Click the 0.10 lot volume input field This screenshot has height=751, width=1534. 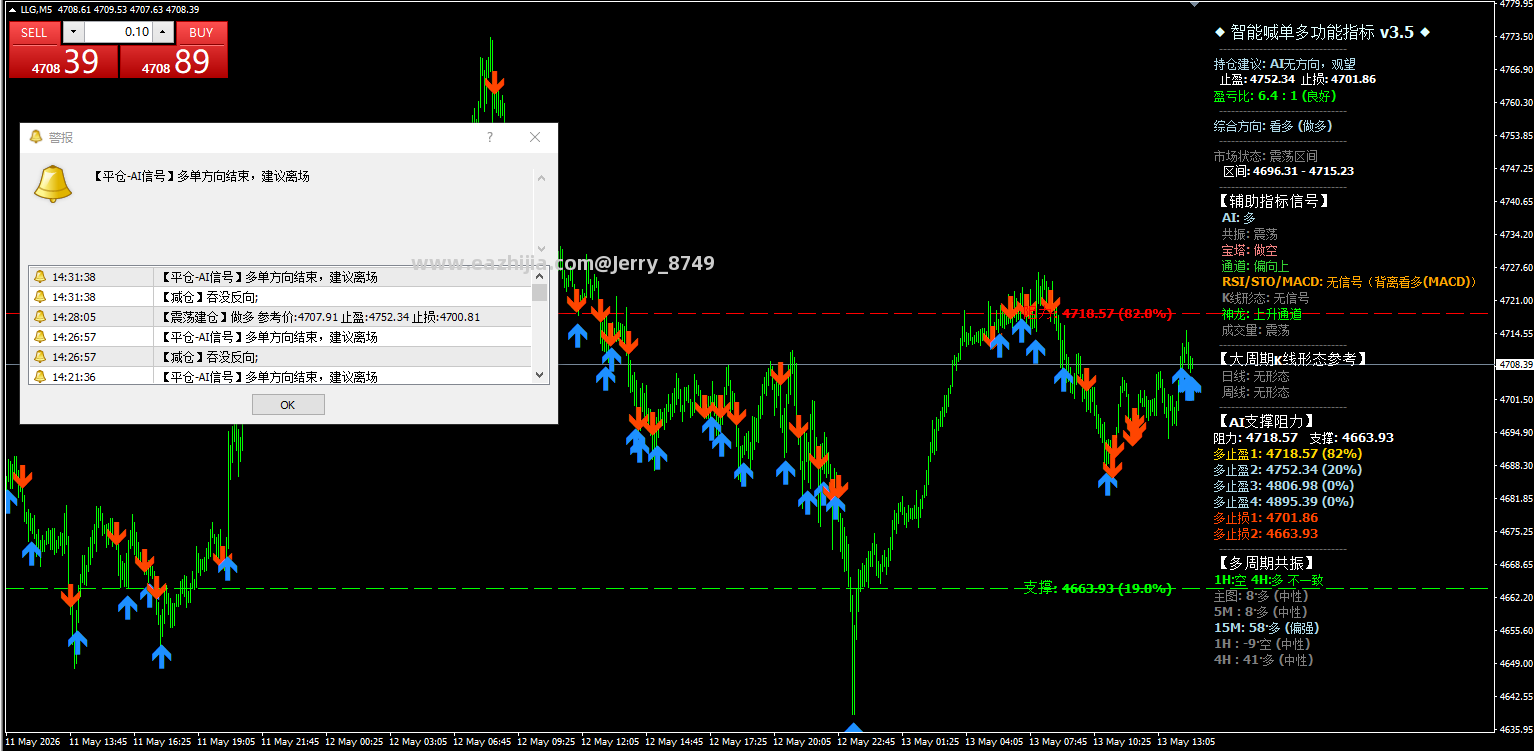pyautogui.click(x=118, y=32)
